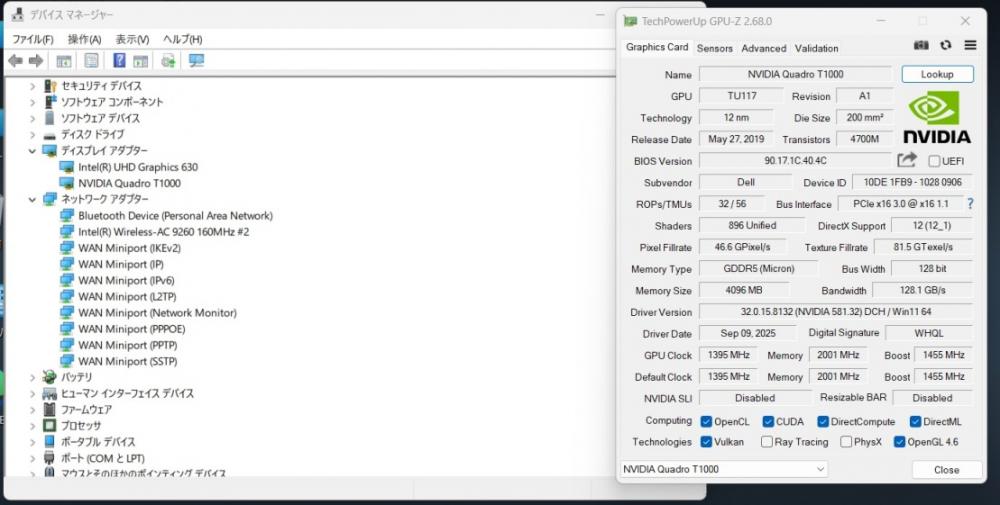Viewport: 1000px width, 505px height.
Task: Click the Forward arrow in Device Manager toolbar
Action: pos(36,61)
